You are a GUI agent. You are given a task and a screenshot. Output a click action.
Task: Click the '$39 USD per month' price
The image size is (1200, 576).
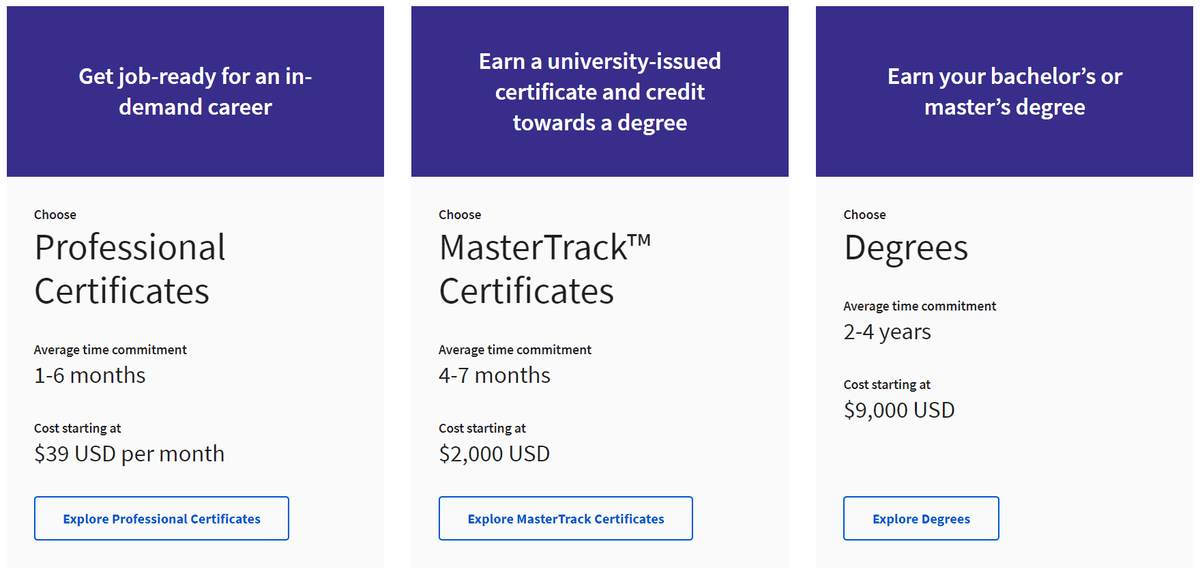[x=129, y=454]
